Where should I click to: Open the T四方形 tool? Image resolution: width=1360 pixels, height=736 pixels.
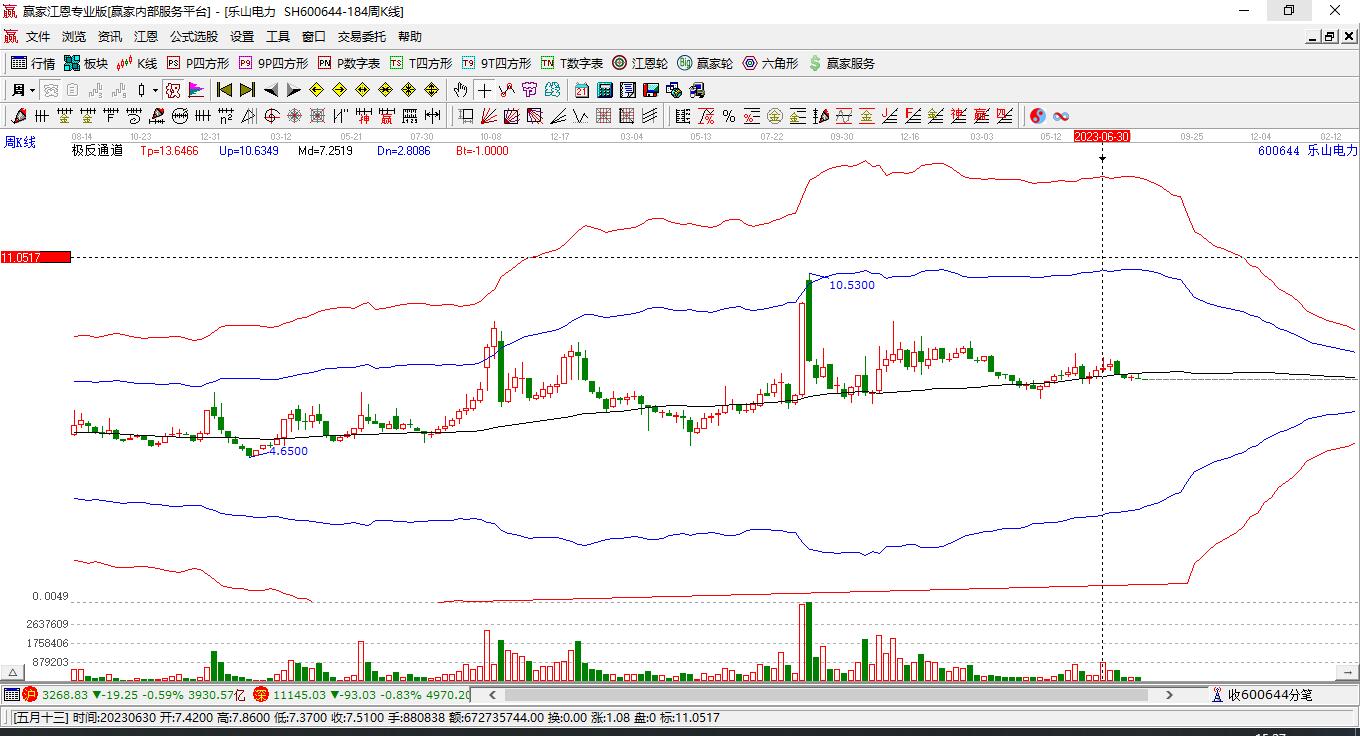(x=420, y=63)
